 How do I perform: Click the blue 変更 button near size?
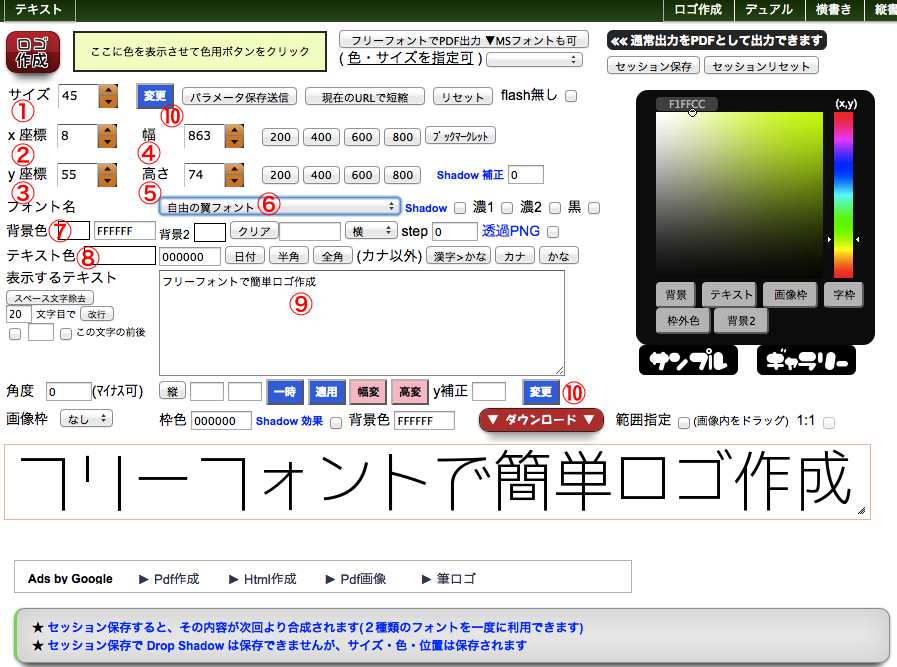[x=154, y=96]
